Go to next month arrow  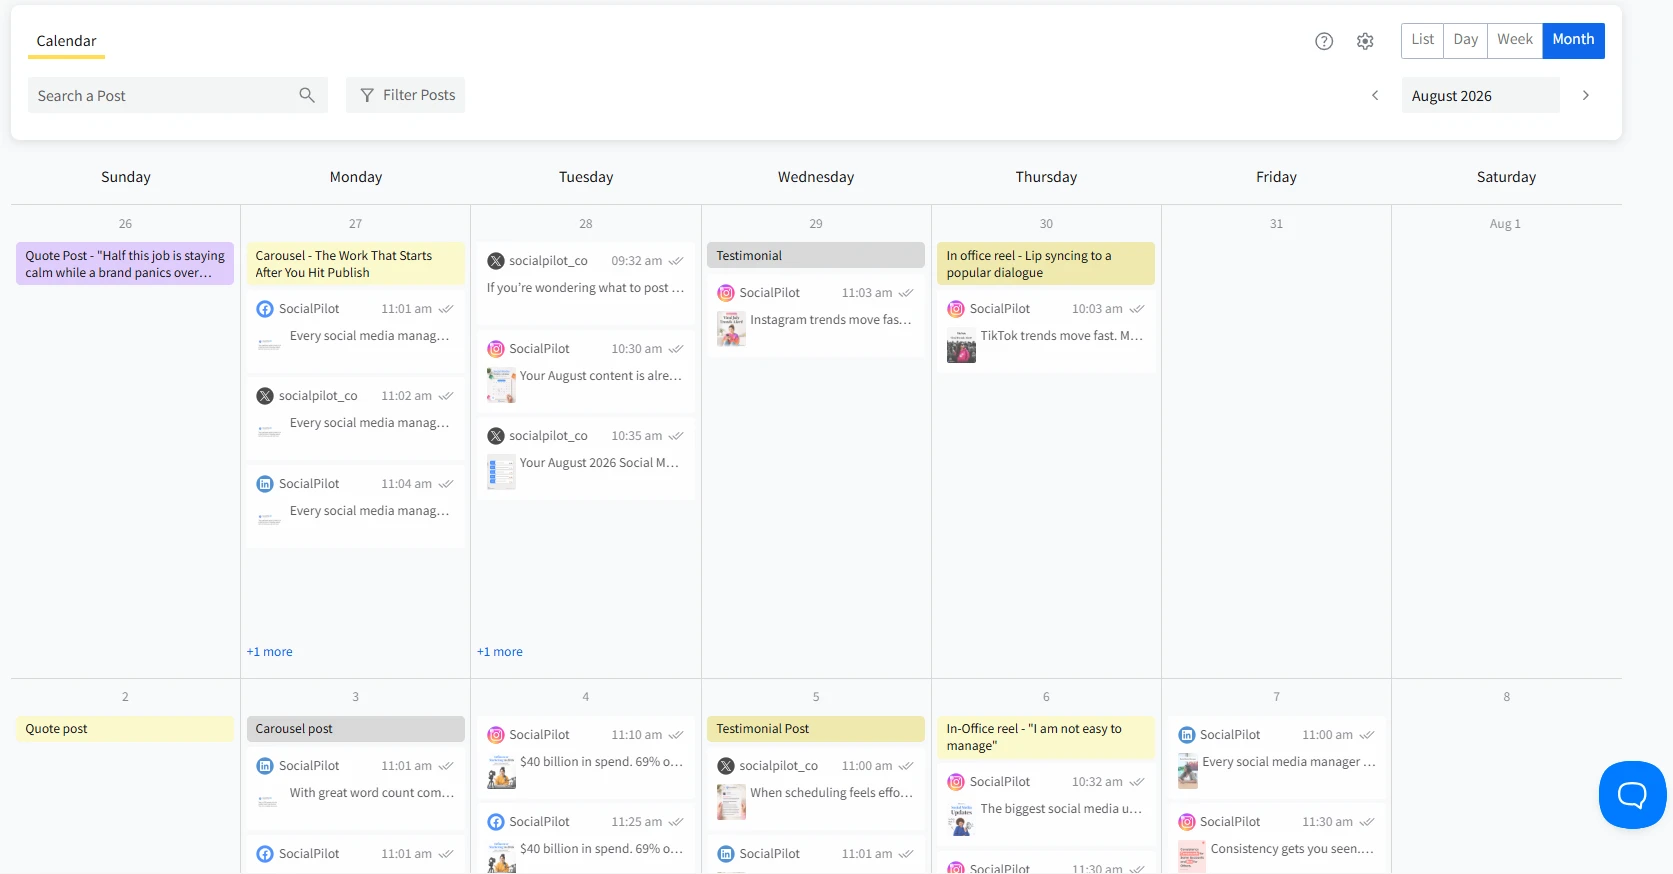pos(1585,95)
